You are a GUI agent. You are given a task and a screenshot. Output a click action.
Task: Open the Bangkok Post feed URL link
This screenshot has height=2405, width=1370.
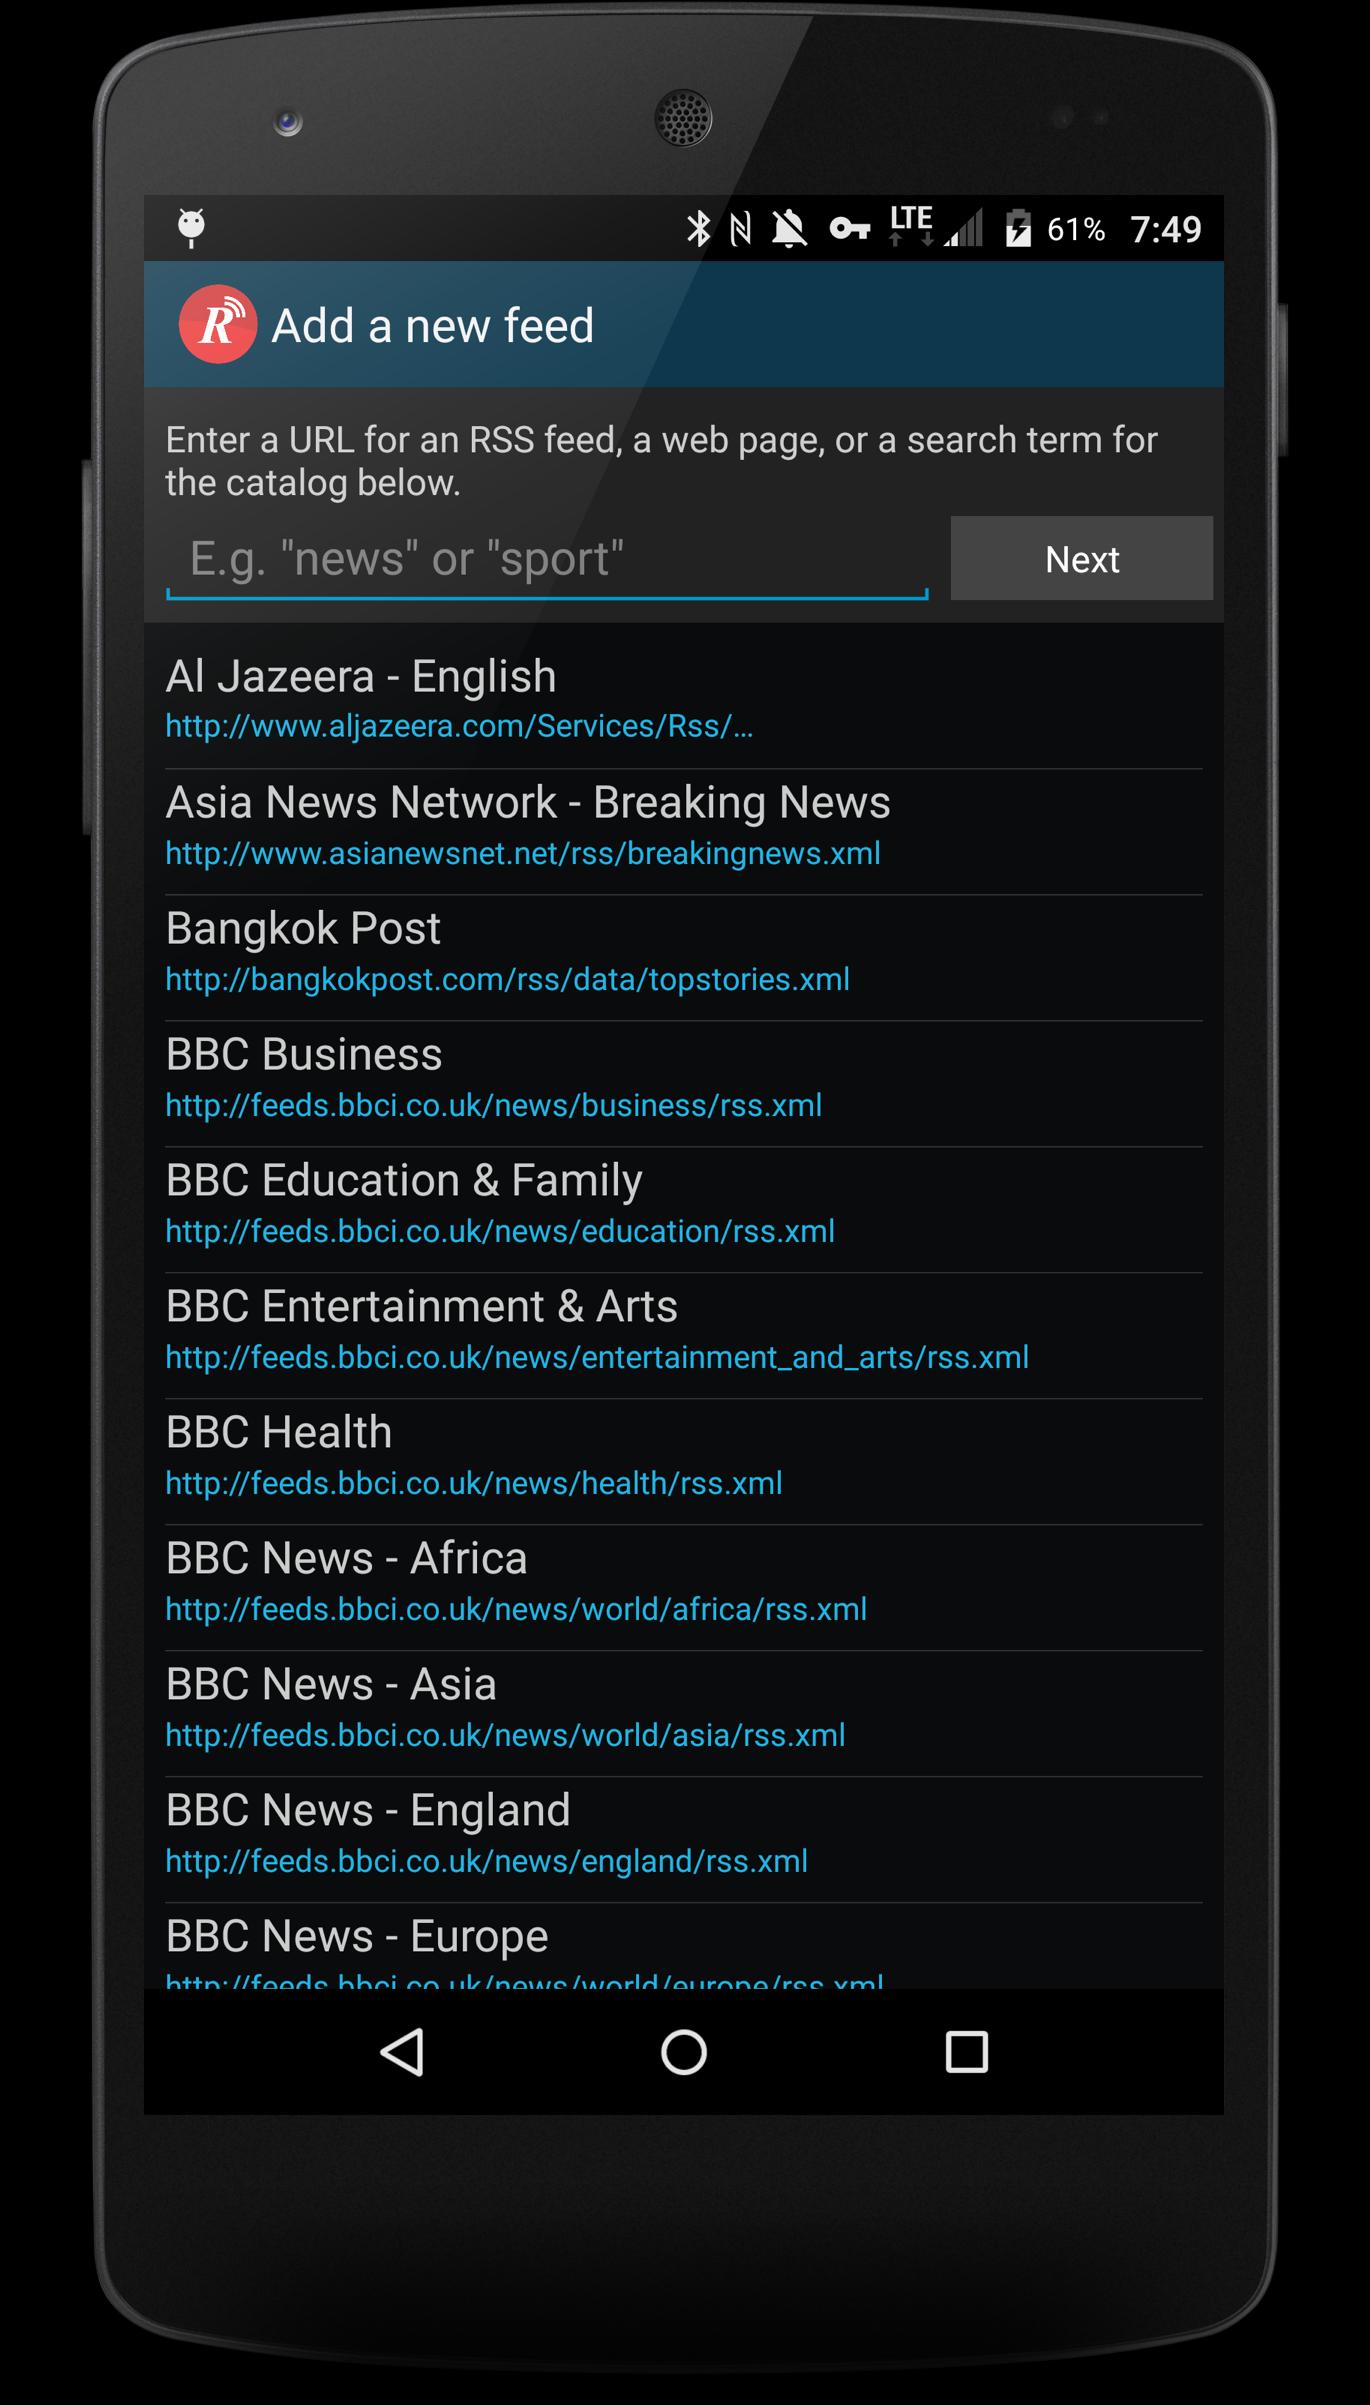point(507,979)
